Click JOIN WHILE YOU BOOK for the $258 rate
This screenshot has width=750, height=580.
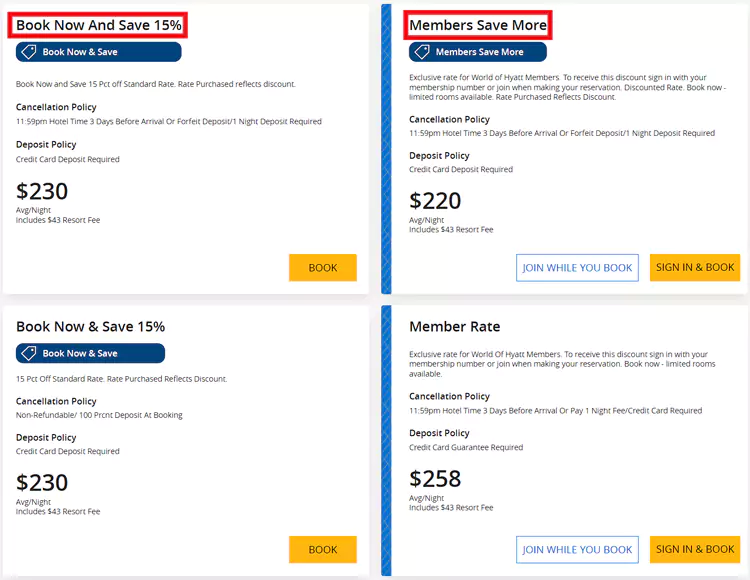(x=577, y=549)
